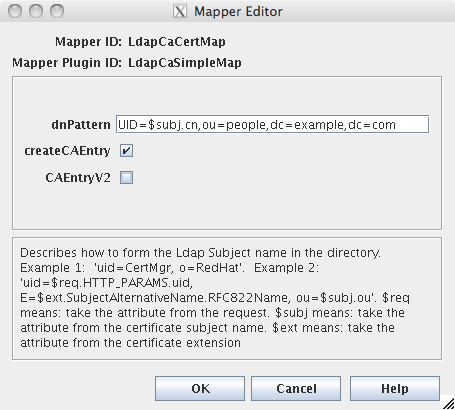
Task: Disable the createCAEntry checkbox
Action: click(x=126, y=151)
